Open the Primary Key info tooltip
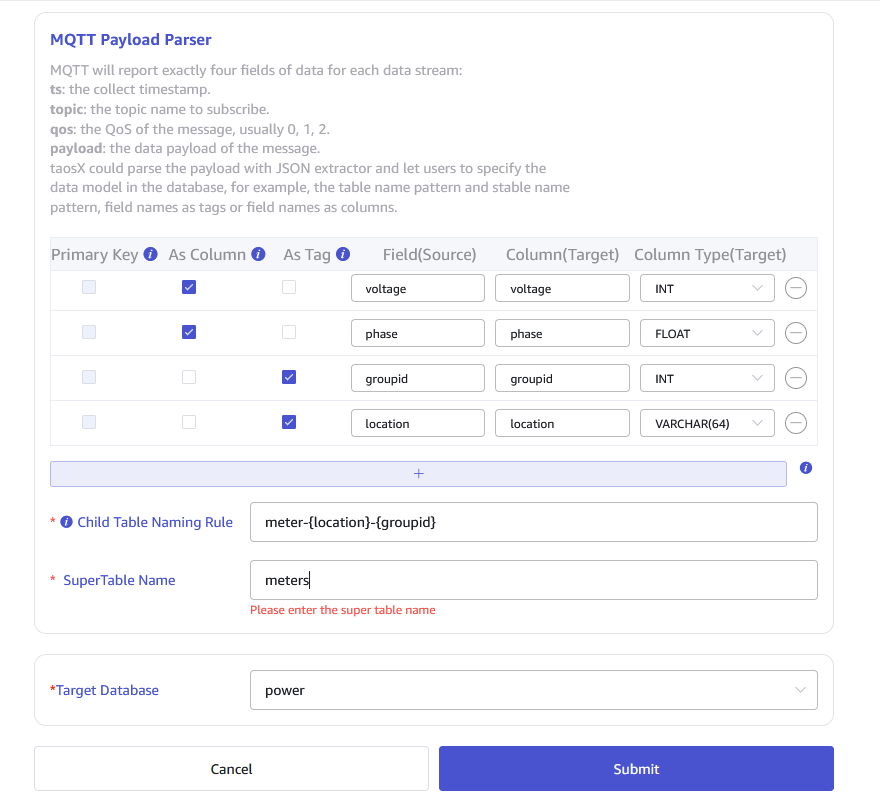The height and width of the screenshot is (810, 880). click(150, 254)
